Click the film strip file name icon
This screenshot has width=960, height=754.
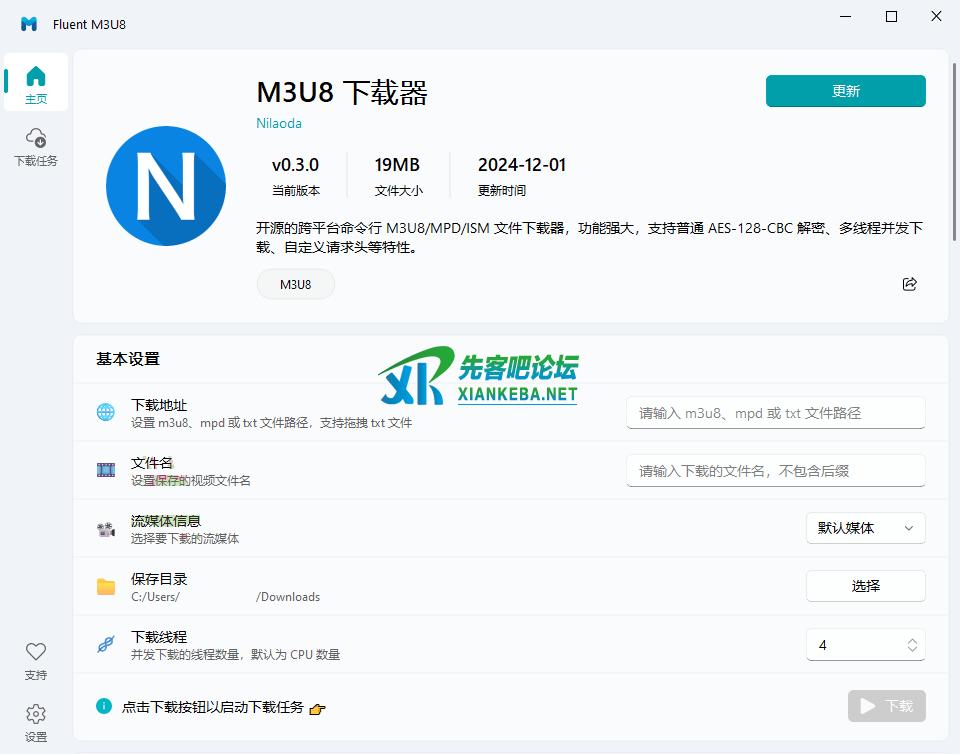tap(106, 470)
